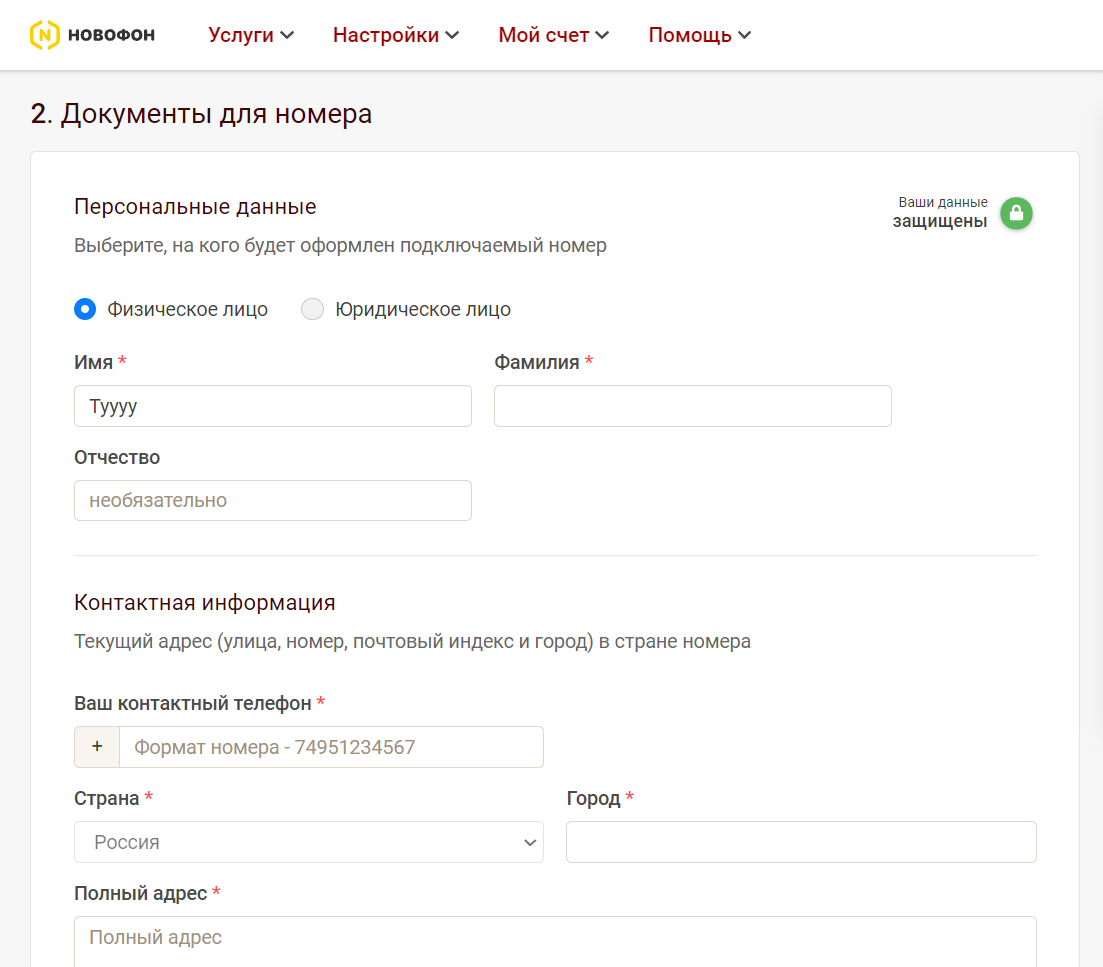Click the Полный адрес text area
This screenshot has width=1103, height=967.
tap(555, 940)
